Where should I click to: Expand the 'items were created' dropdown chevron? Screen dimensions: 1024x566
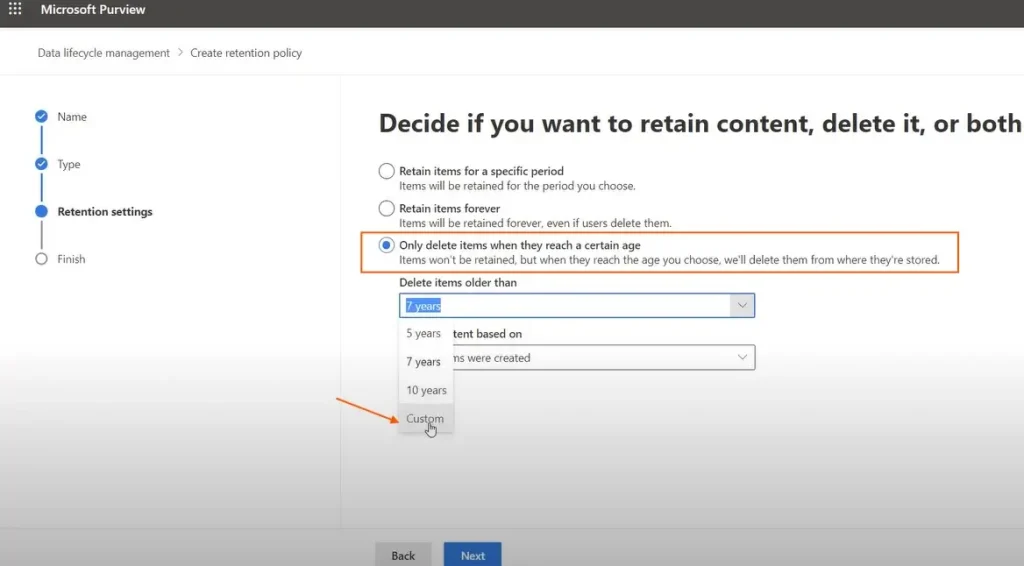point(741,357)
